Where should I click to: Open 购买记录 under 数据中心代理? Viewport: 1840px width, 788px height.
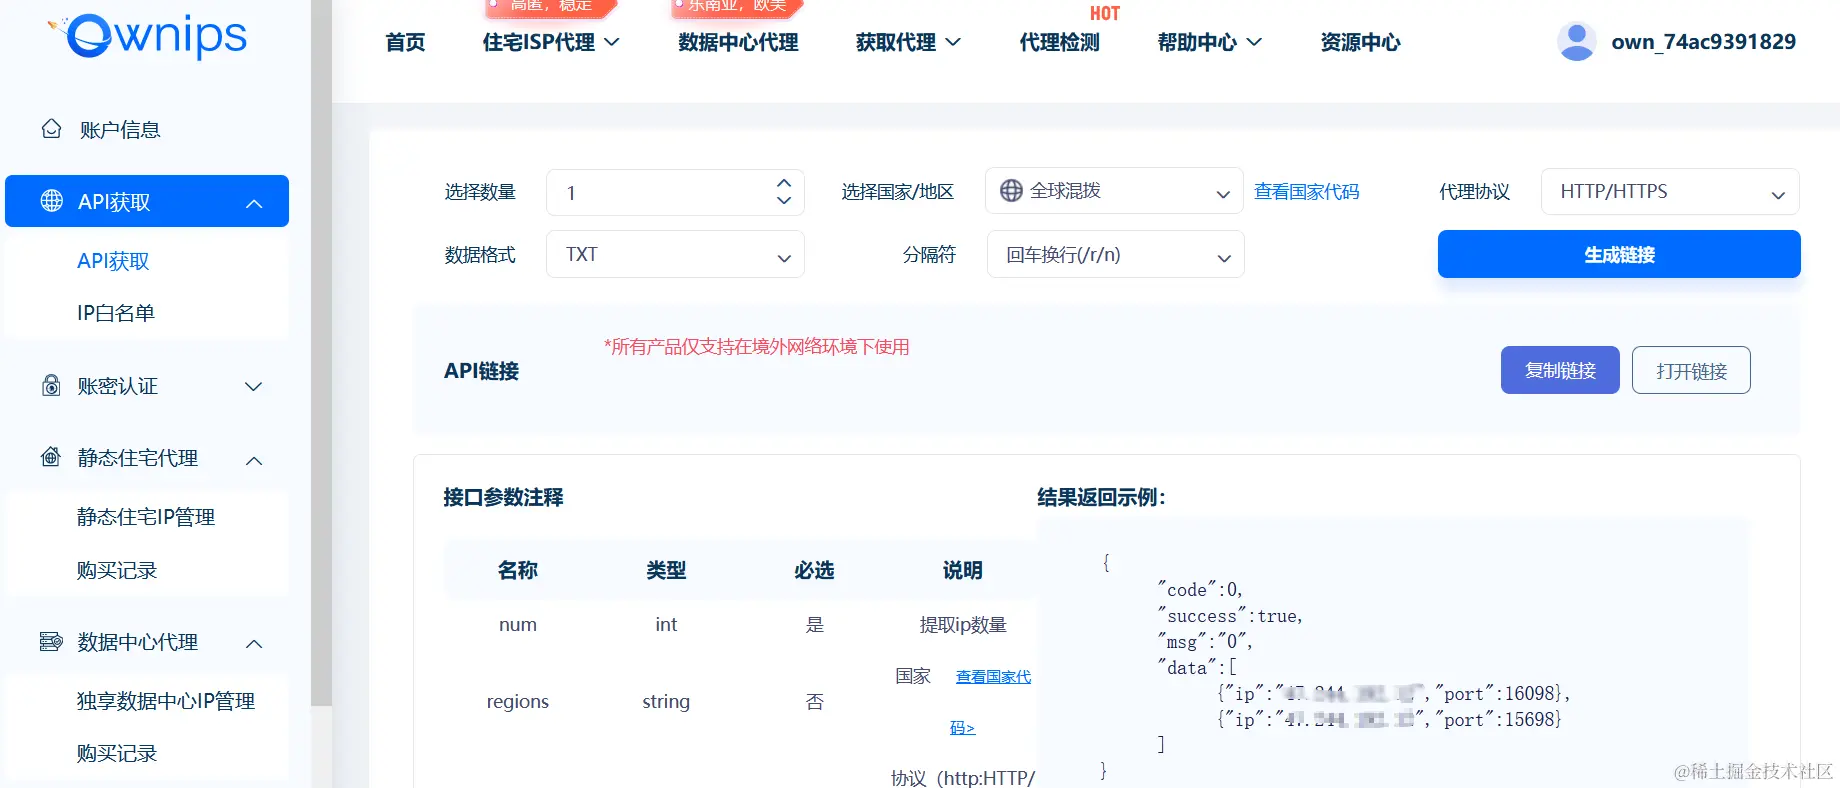click(x=117, y=753)
